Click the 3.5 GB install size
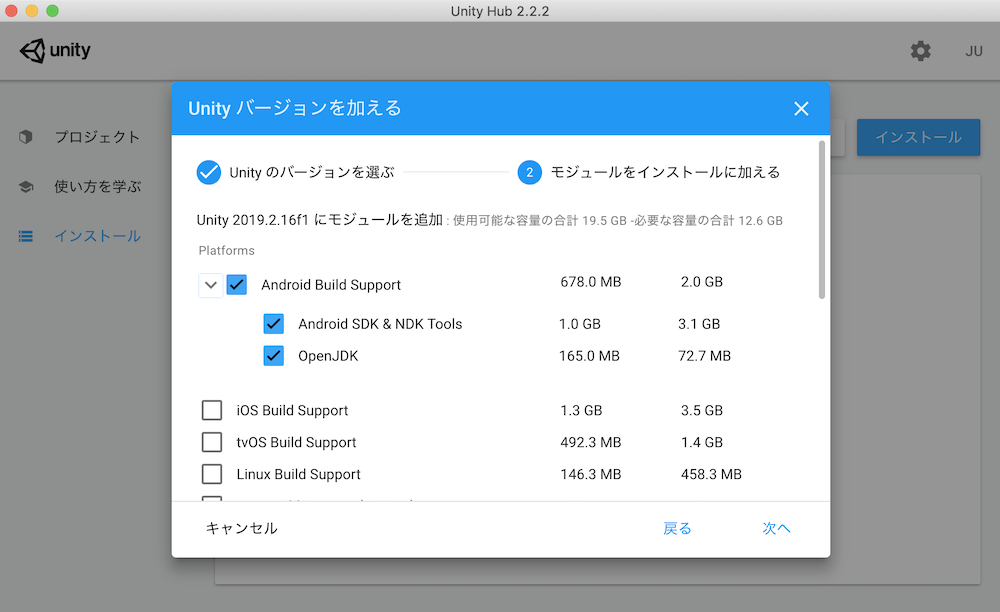This screenshot has width=1000, height=612. (702, 411)
